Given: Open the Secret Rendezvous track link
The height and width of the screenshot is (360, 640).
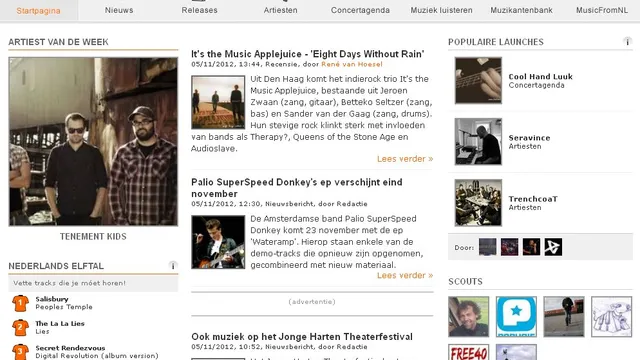Looking at the screenshot, I should click(x=70, y=348).
